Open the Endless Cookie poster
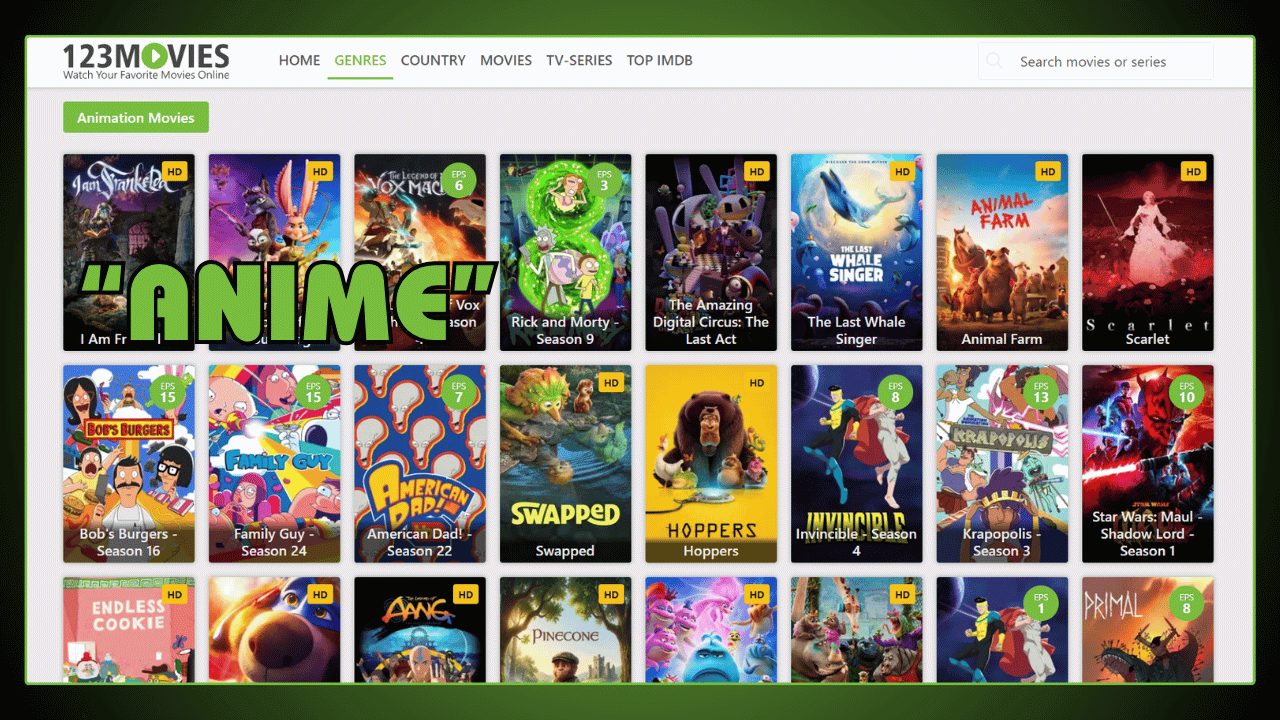Viewport: 1280px width, 720px height. pos(129,630)
